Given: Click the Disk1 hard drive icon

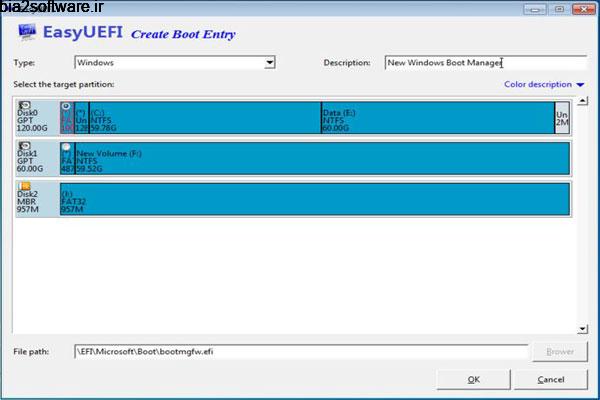Looking at the screenshot, I should (x=24, y=145).
